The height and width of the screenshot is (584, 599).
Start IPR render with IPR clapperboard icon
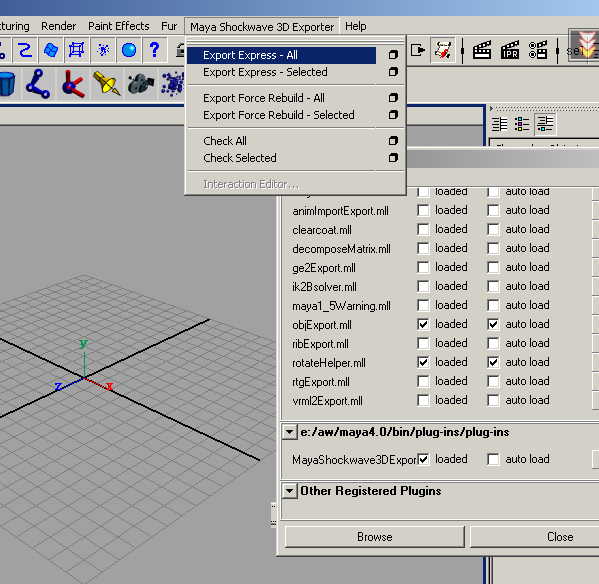510,50
